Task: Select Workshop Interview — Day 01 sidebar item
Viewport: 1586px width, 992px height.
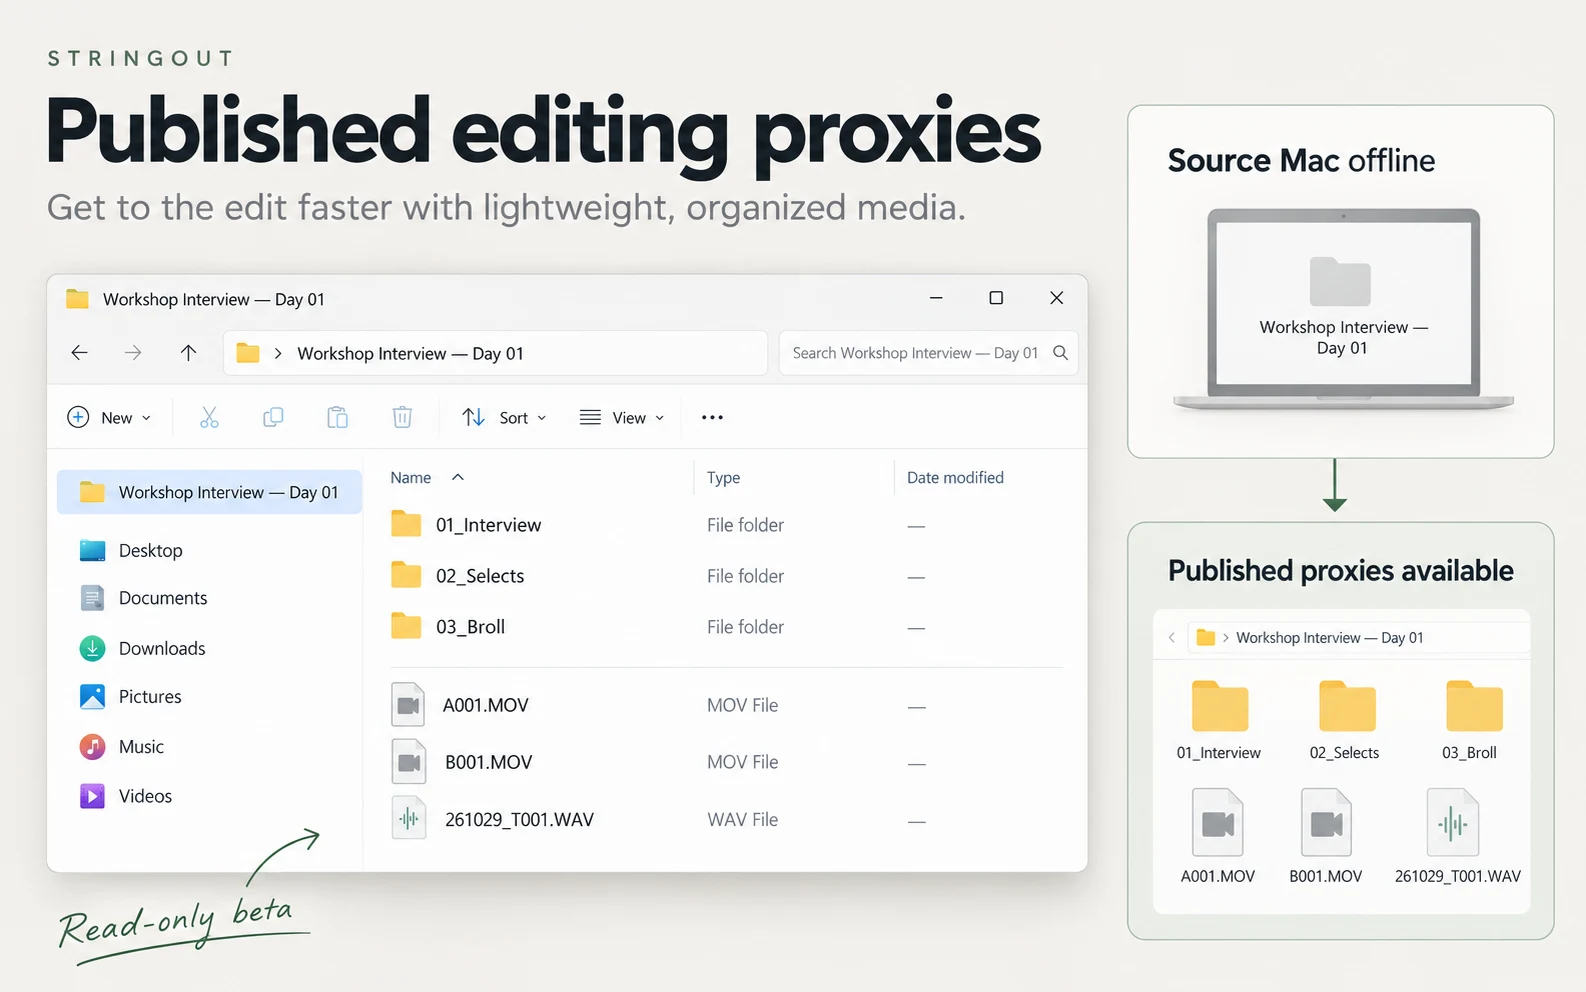Action: [209, 492]
